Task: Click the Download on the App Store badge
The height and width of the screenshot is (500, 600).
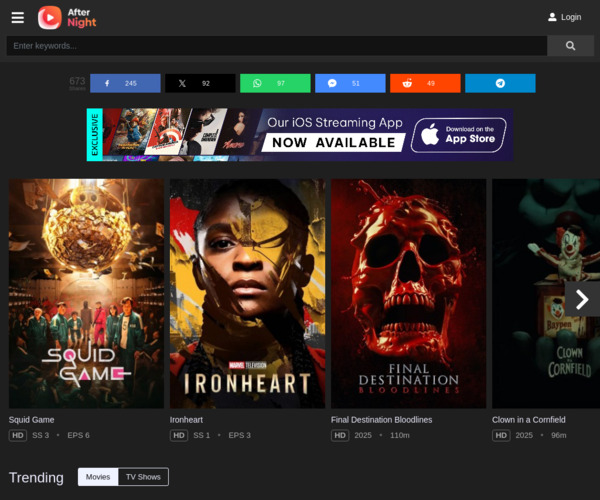Action: 458,135
